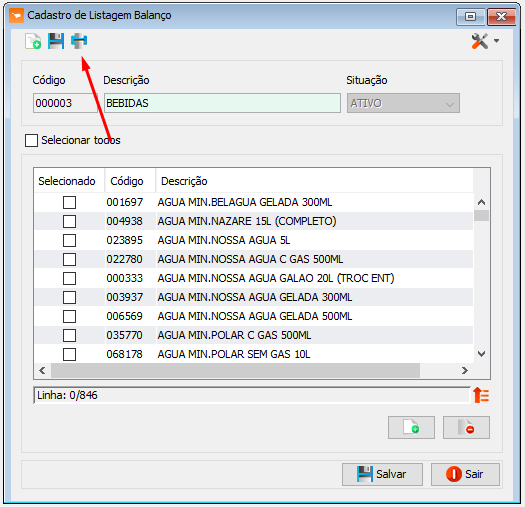The width and height of the screenshot is (525, 507).
Task: Open the Situação ATIVO dropdown
Action: 403,103
